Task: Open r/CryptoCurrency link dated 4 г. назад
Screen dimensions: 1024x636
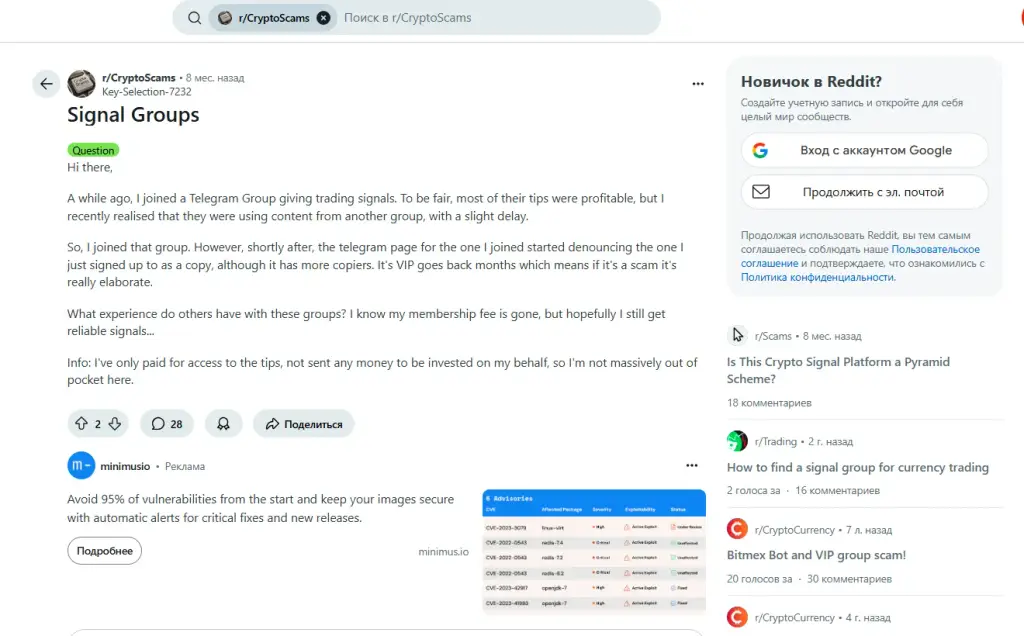Action: (794, 618)
